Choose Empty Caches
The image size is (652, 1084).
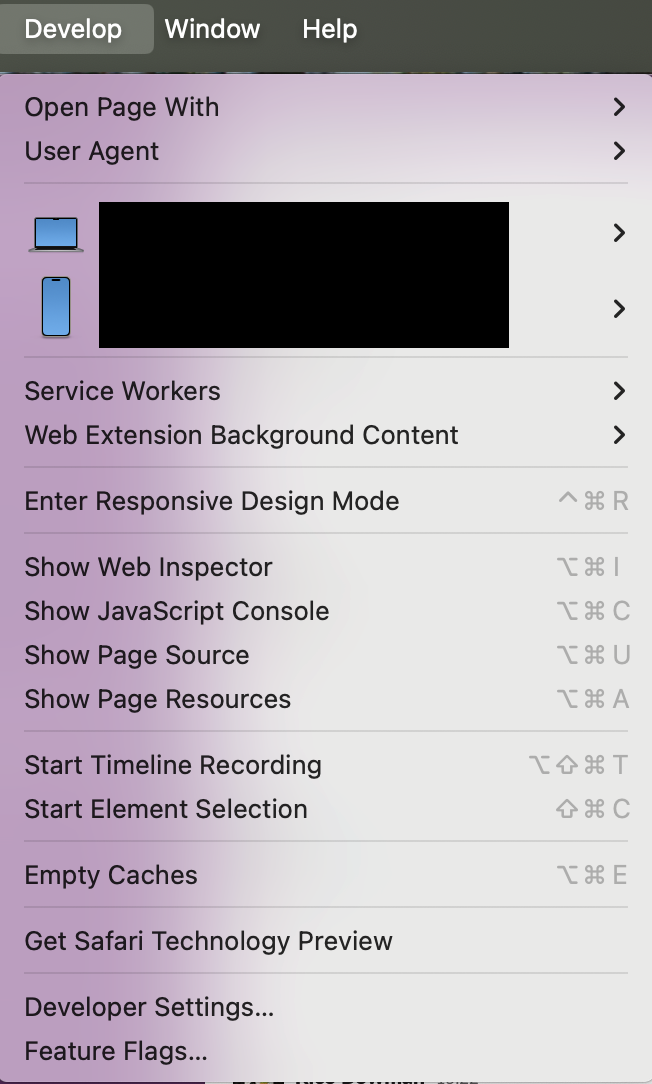tap(111, 875)
